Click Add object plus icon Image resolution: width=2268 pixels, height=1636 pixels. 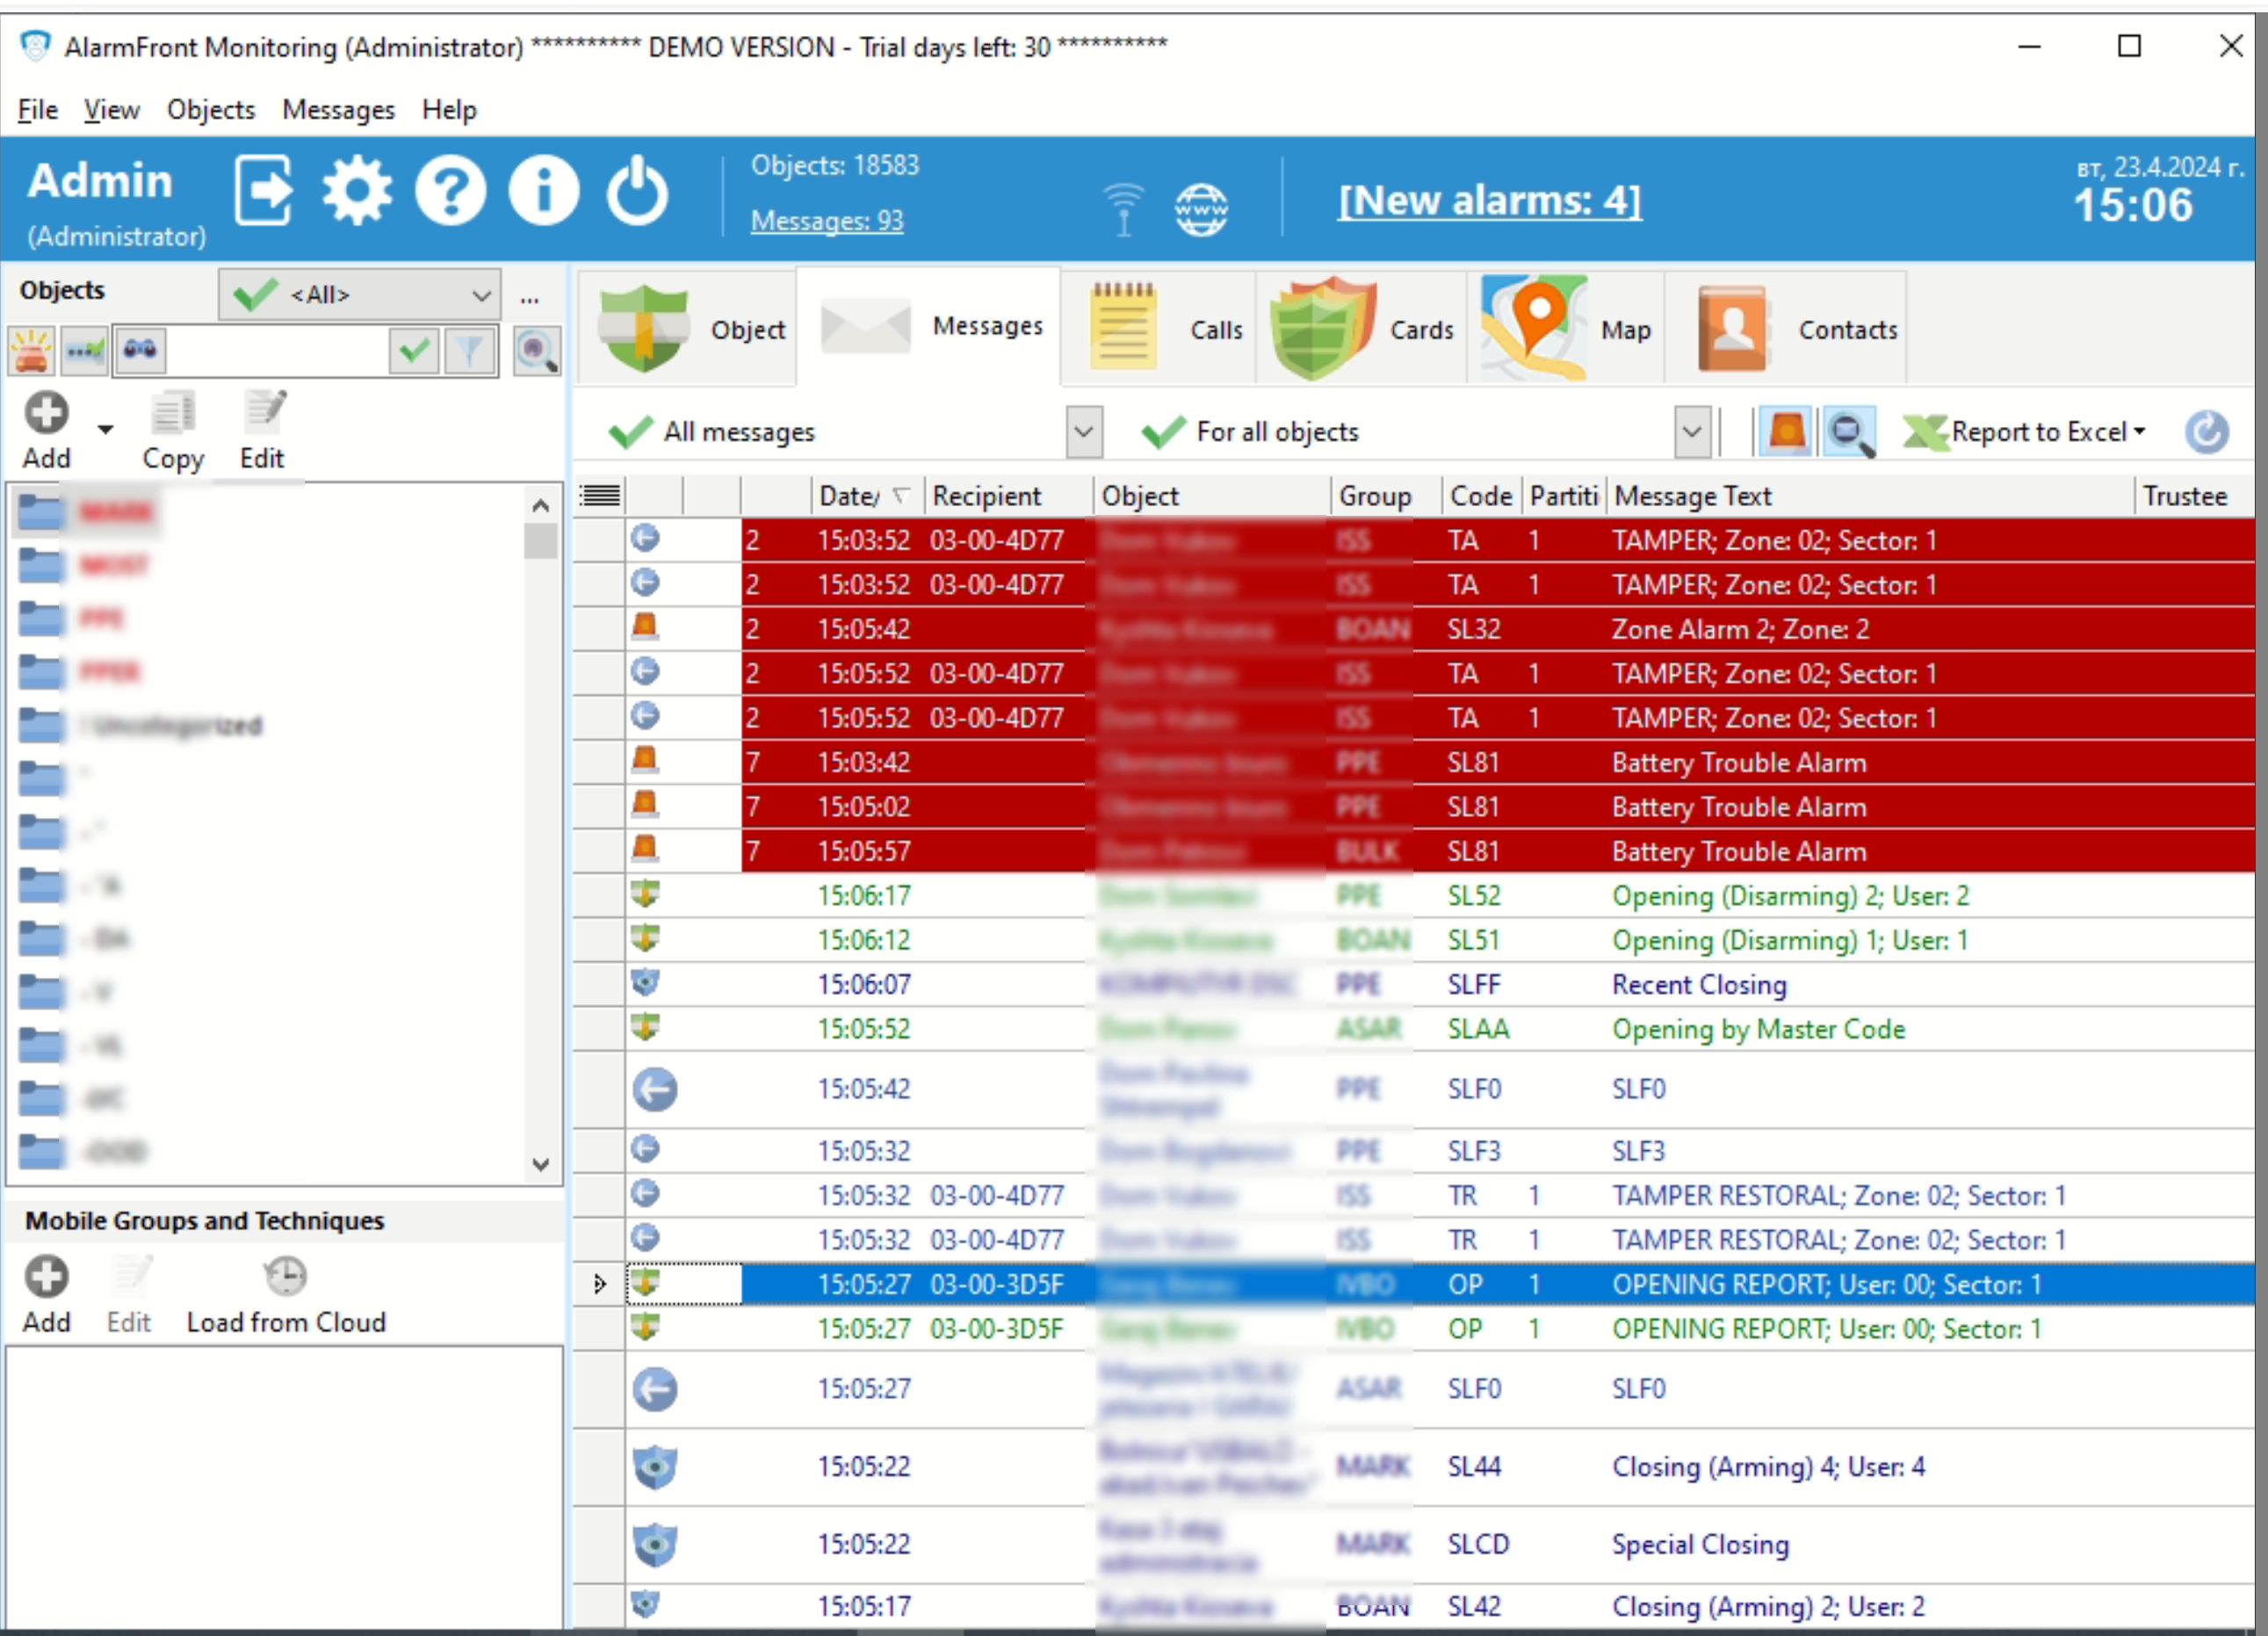[46, 412]
